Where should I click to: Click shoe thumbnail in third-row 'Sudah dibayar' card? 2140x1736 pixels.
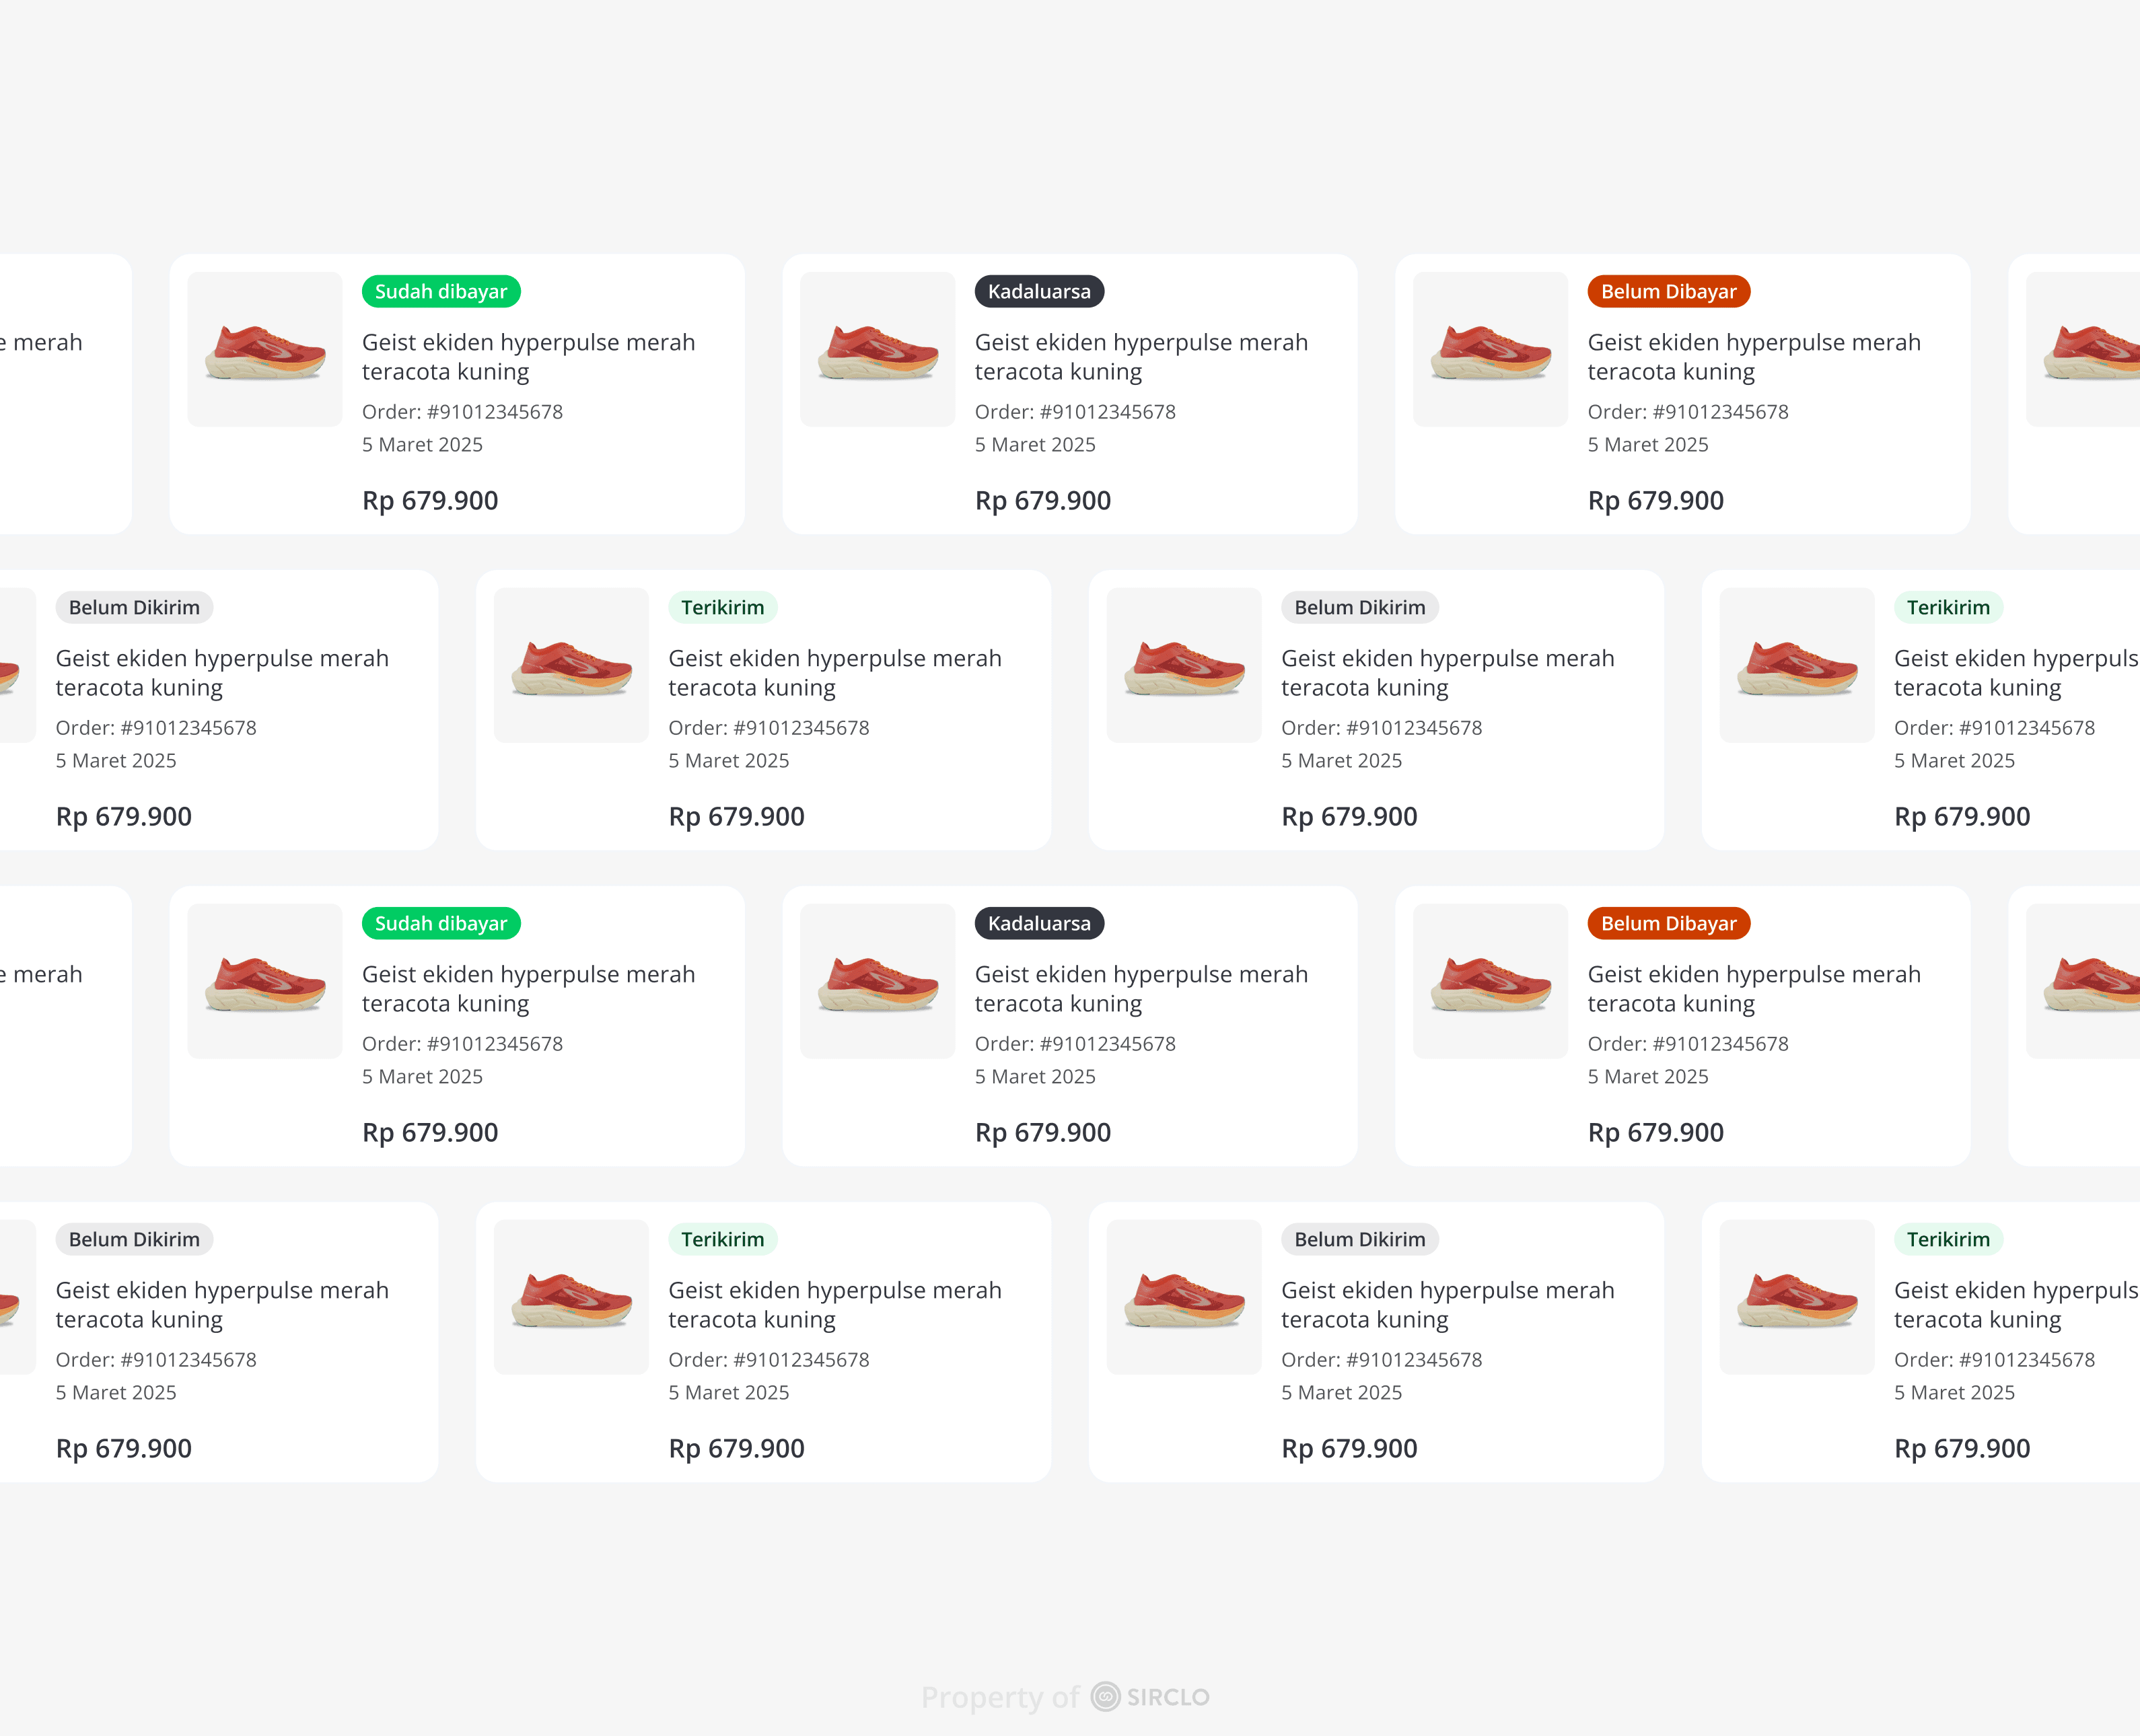point(265,982)
